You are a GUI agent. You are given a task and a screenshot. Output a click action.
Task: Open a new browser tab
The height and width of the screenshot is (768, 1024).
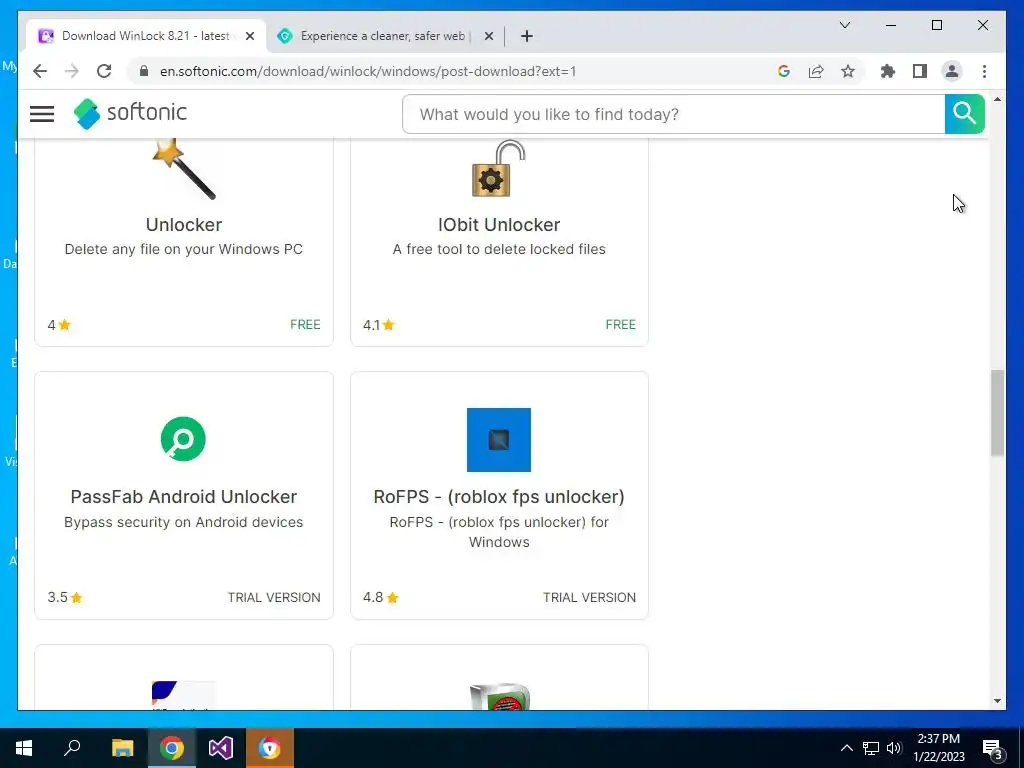(527, 36)
